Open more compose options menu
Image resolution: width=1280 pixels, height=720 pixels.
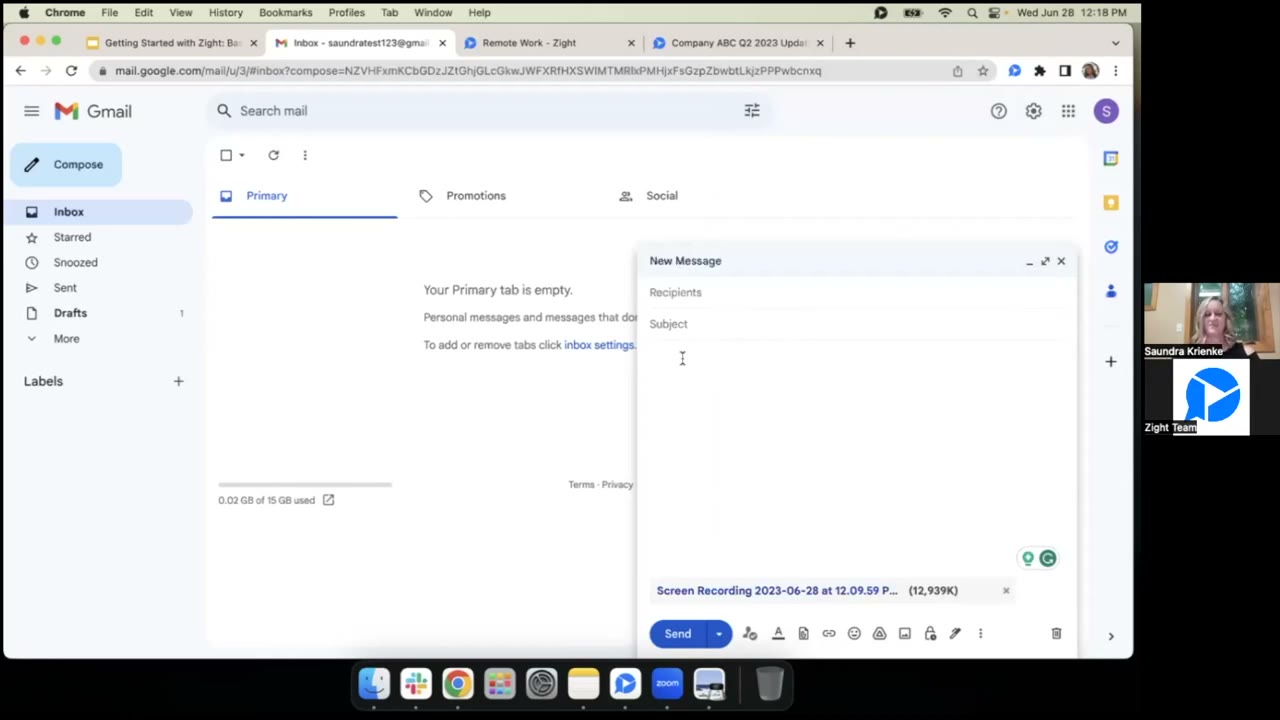tap(981, 634)
